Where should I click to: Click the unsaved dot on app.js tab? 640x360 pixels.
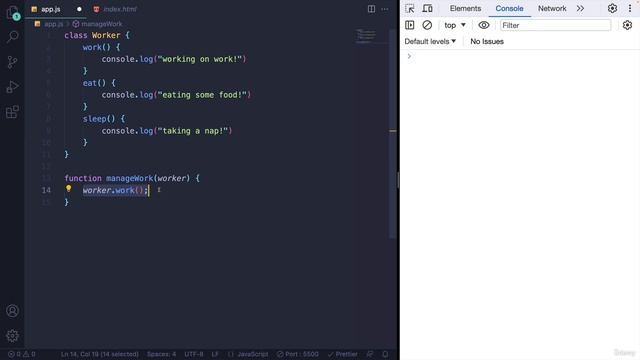[79, 9]
